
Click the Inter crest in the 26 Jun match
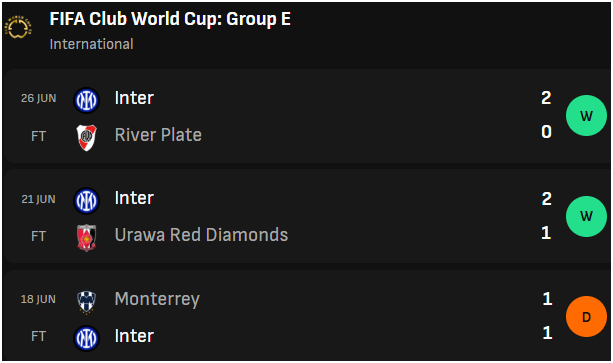tap(86, 100)
